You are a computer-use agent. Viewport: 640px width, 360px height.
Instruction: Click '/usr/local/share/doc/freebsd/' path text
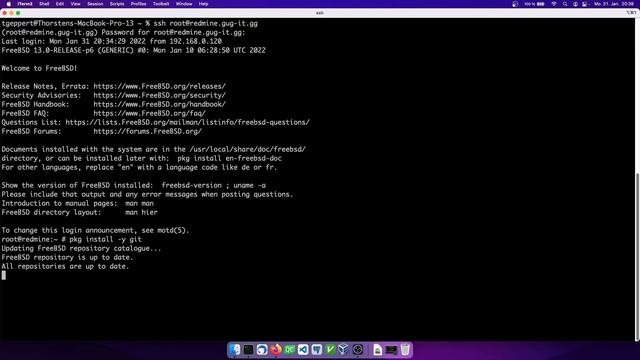pyautogui.click(x=247, y=149)
